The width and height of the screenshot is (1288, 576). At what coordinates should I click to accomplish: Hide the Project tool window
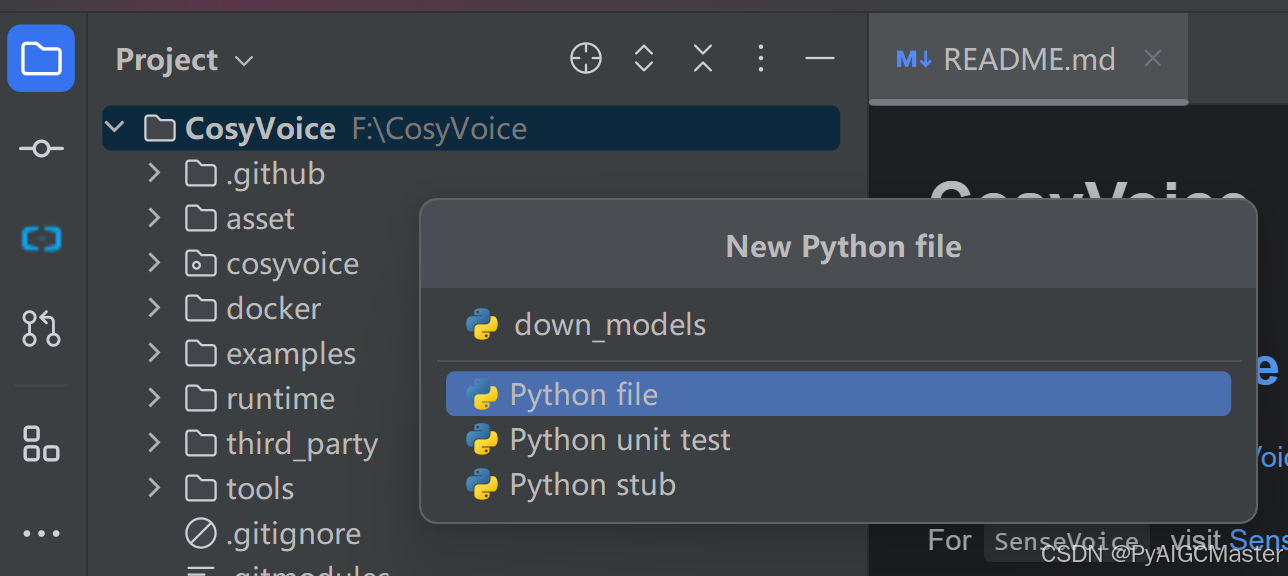click(x=820, y=59)
